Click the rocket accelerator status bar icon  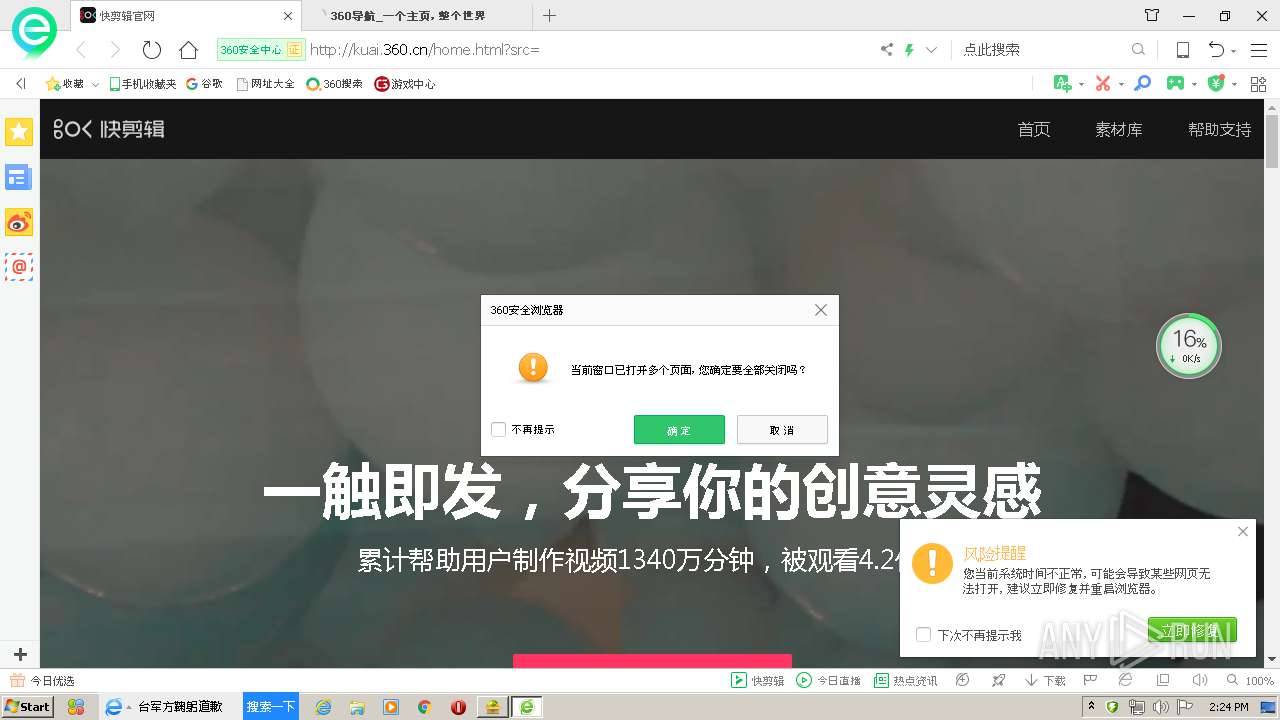pos(998,680)
